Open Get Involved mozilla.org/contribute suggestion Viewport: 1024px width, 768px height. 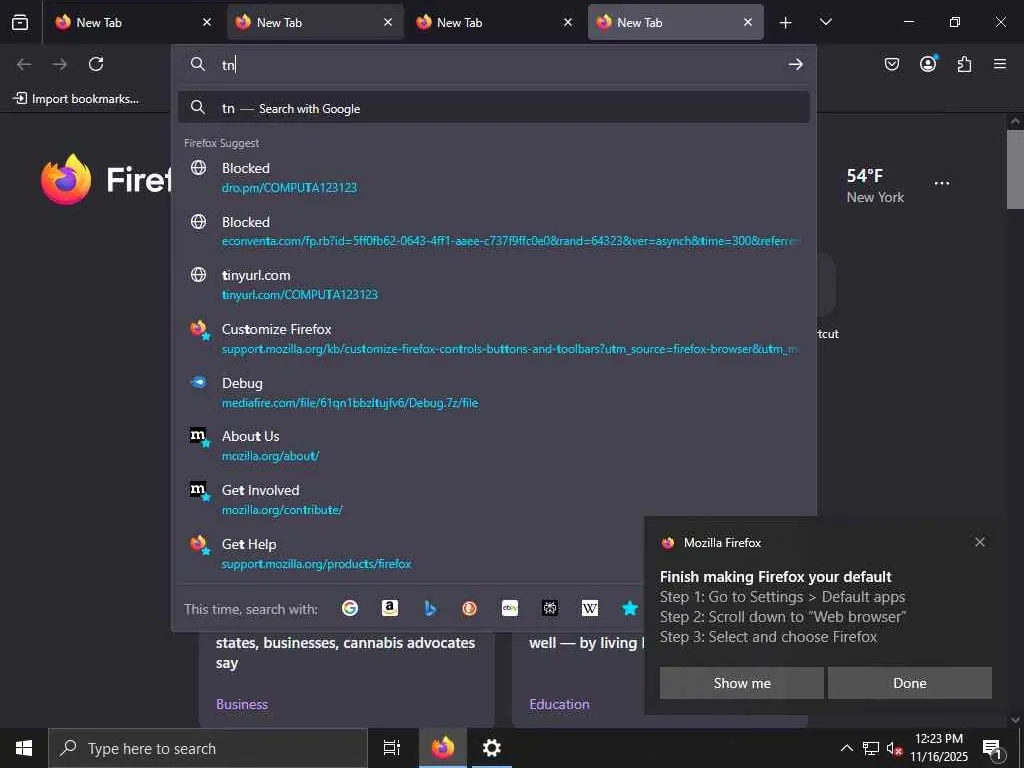[494, 500]
